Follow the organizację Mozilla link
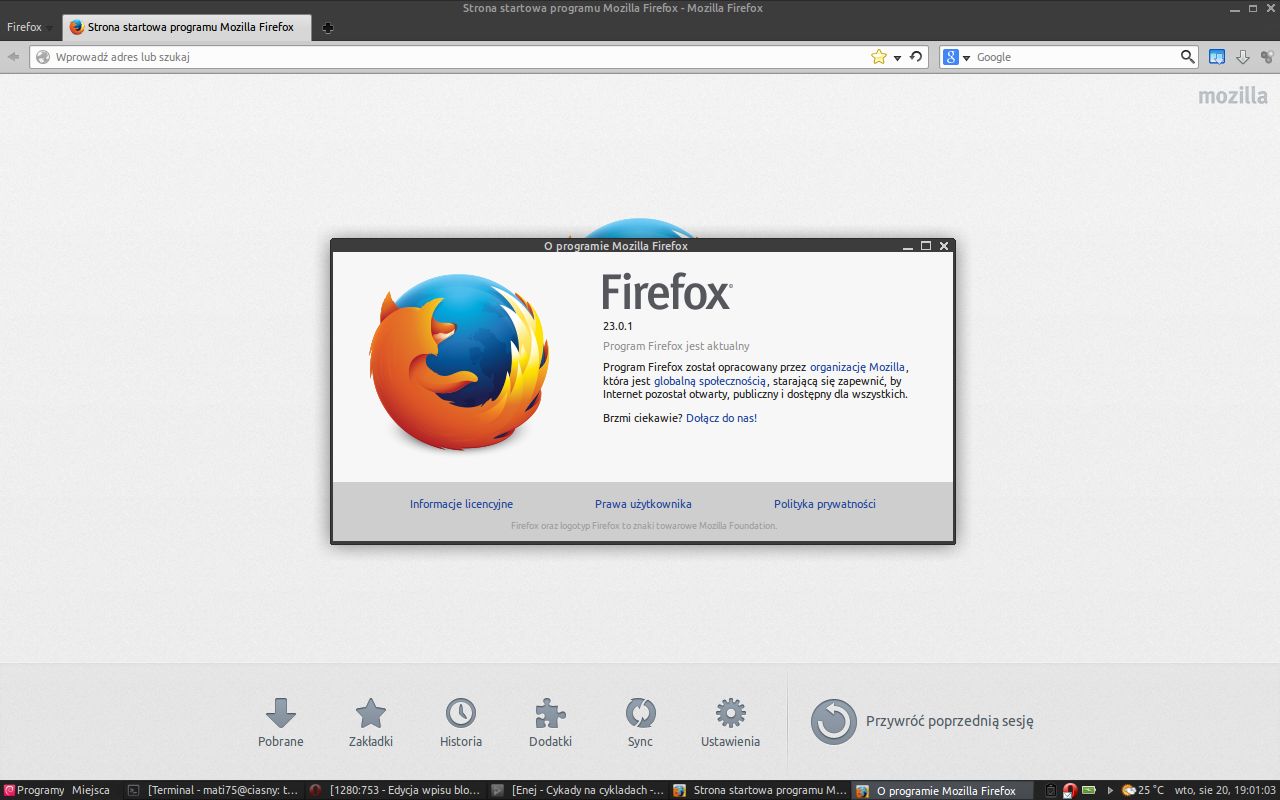This screenshot has width=1280, height=800. tap(857, 367)
